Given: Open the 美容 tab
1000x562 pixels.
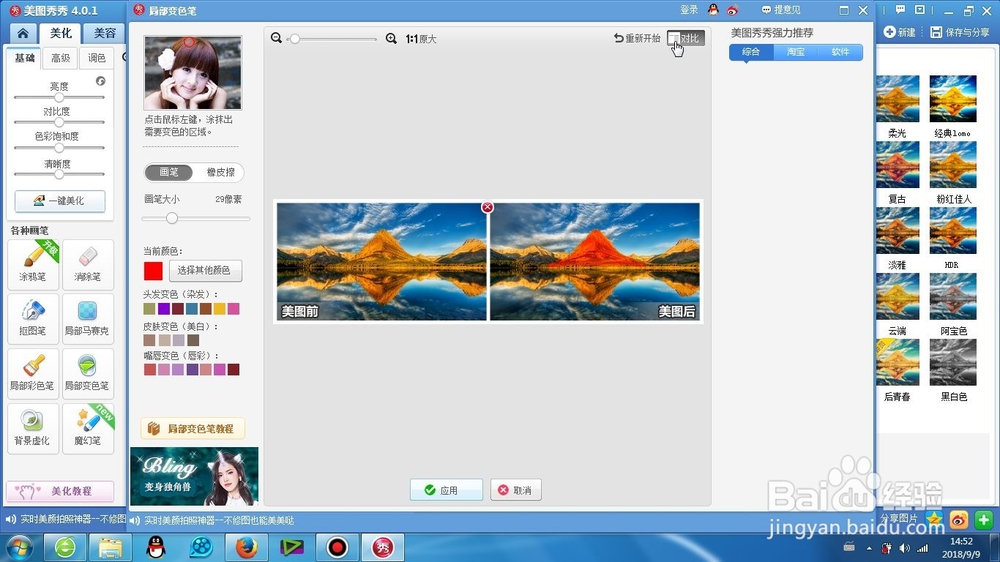Looking at the screenshot, I should click(x=105, y=33).
